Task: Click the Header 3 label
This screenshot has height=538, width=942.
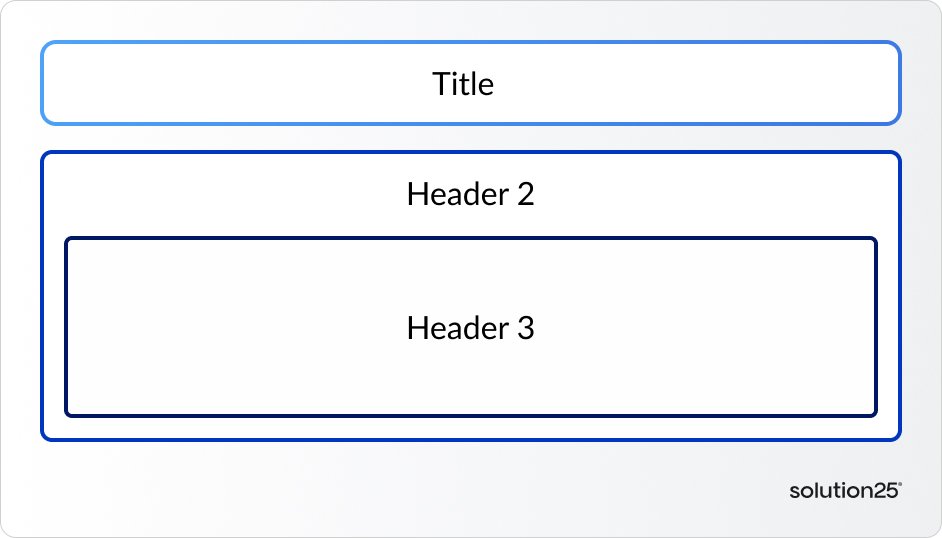Action: 470,328
